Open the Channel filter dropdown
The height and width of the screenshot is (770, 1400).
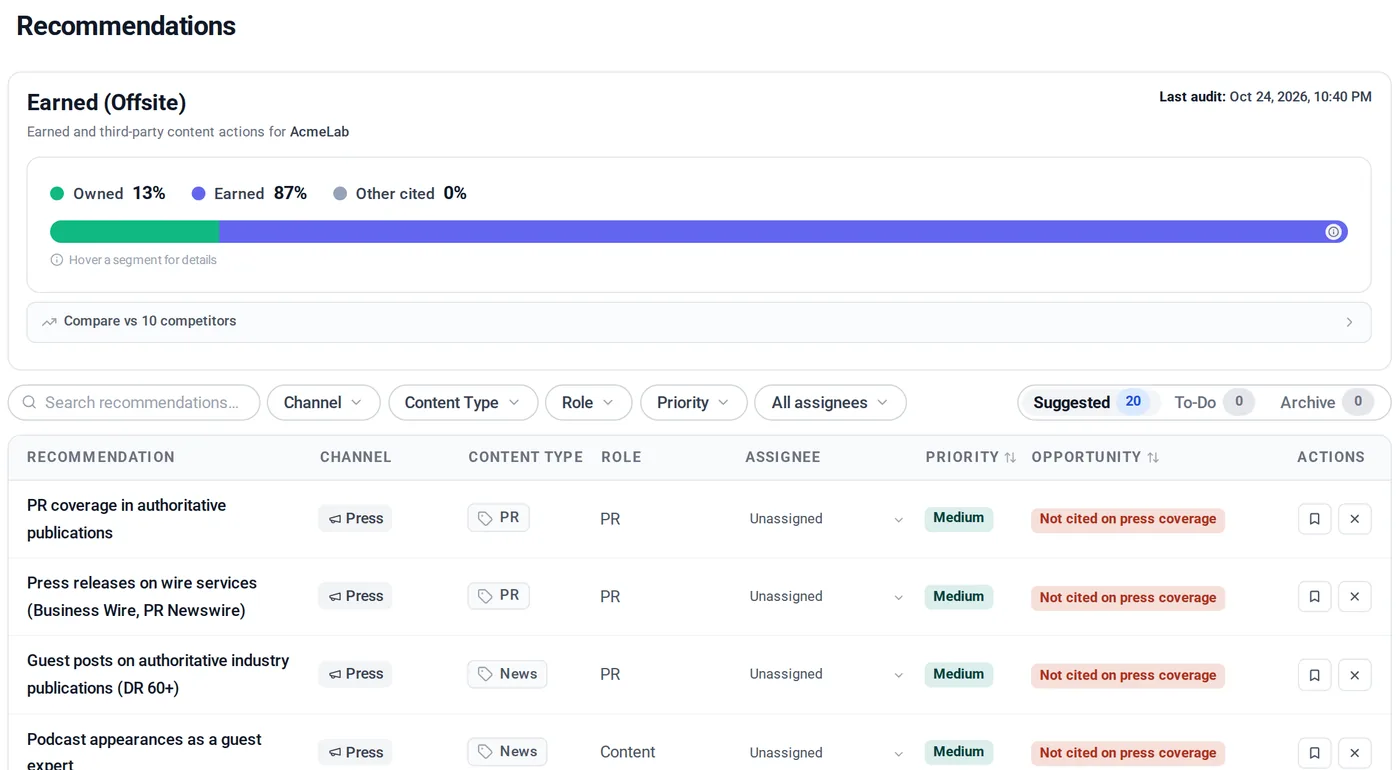pos(323,403)
